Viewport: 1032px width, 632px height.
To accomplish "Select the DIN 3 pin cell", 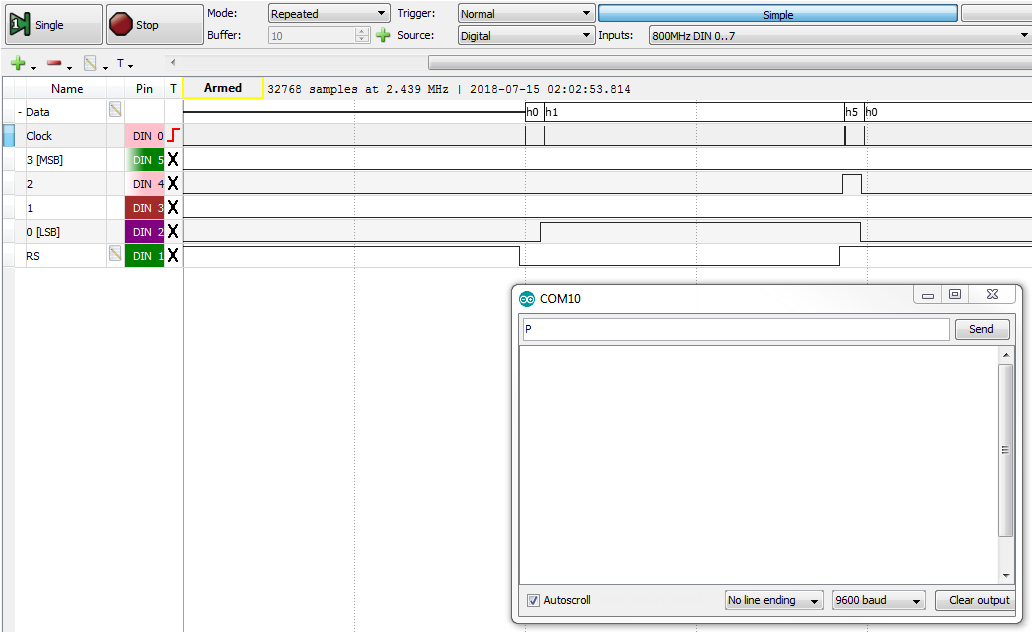I will 144,207.
